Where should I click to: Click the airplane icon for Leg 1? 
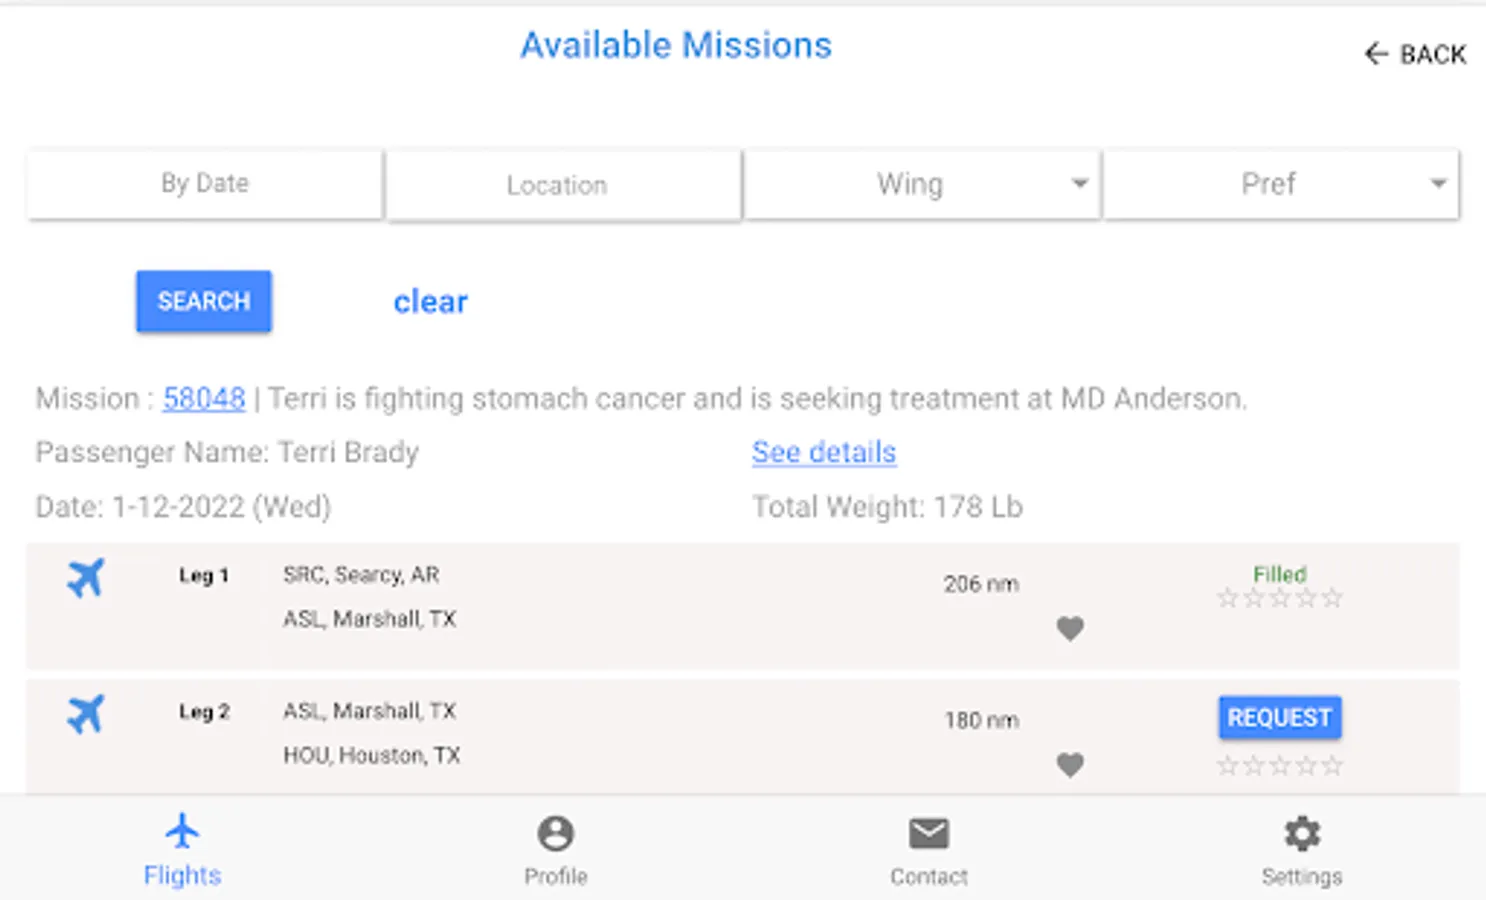(x=86, y=578)
